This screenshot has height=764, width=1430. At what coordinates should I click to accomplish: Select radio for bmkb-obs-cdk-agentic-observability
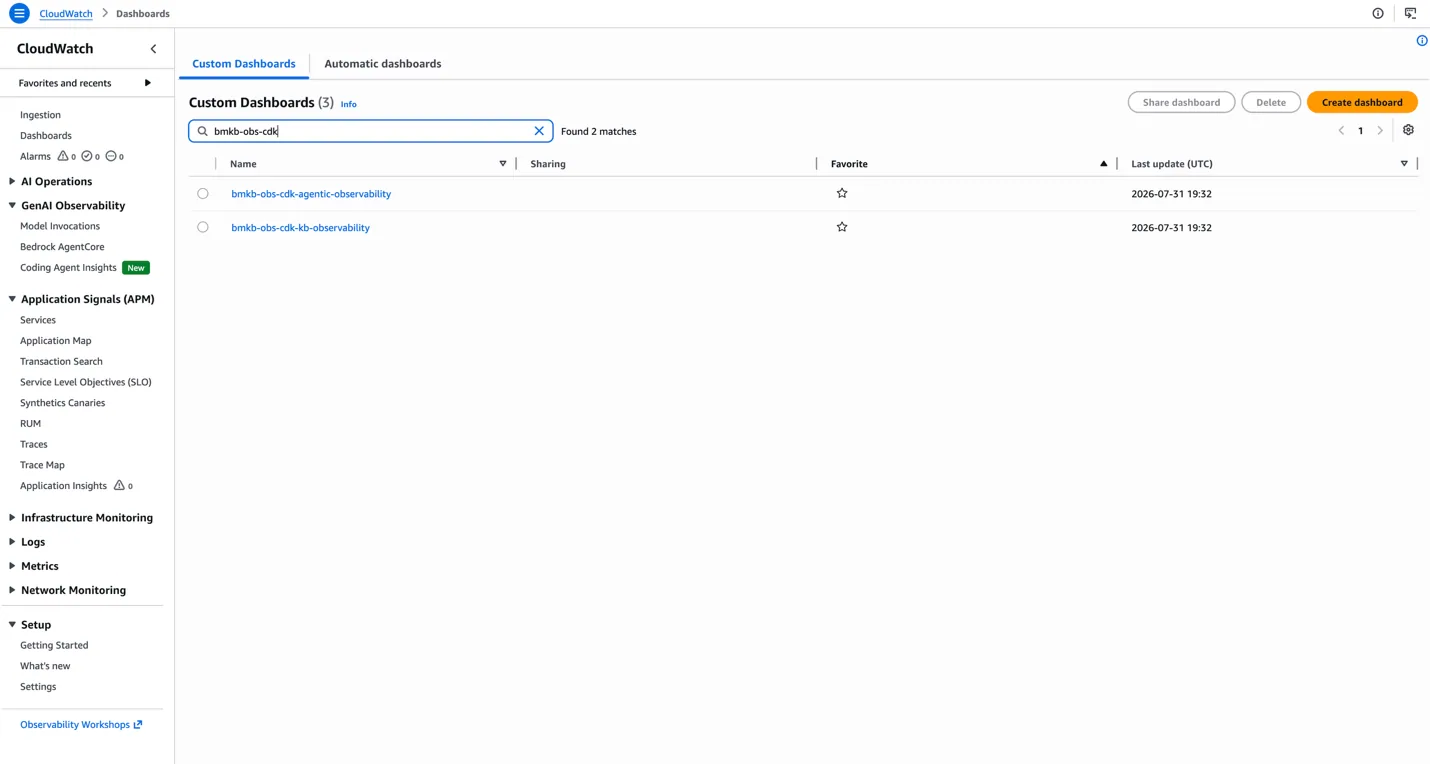[203, 194]
